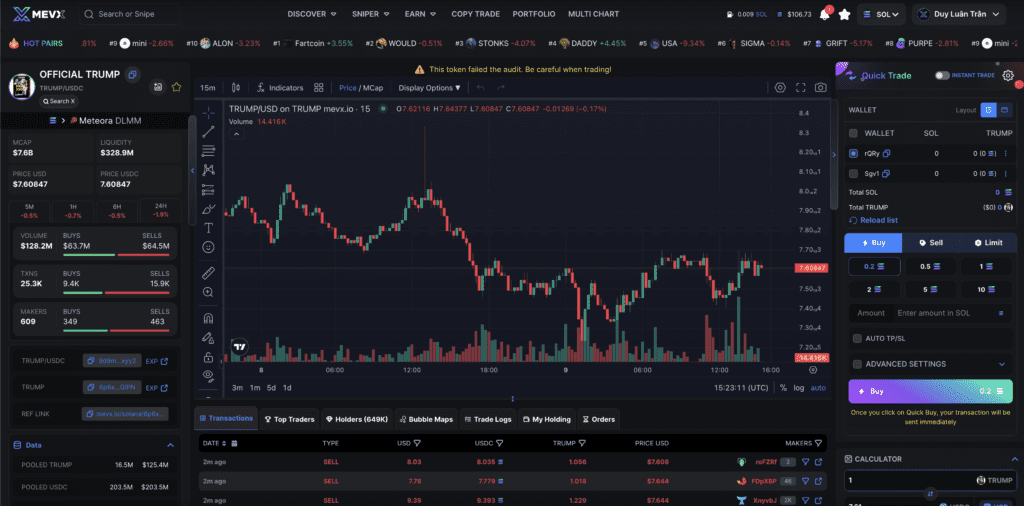Select the rQRy wallet checkbox

(853, 153)
